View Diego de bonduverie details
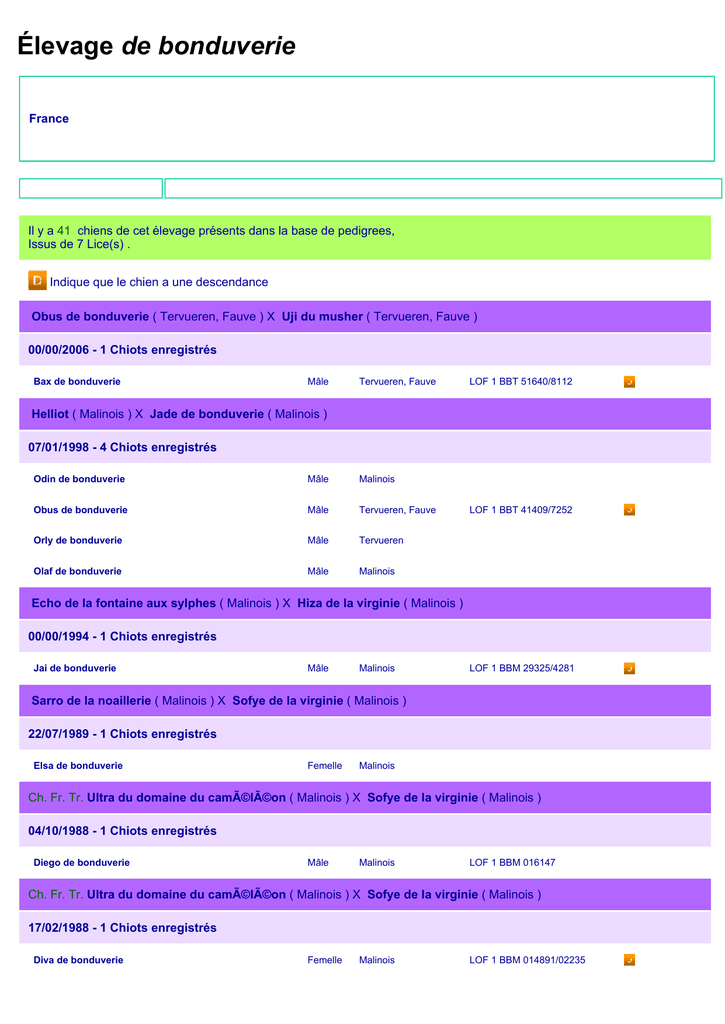The height and width of the screenshot is (1024, 725). pos(82,862)
